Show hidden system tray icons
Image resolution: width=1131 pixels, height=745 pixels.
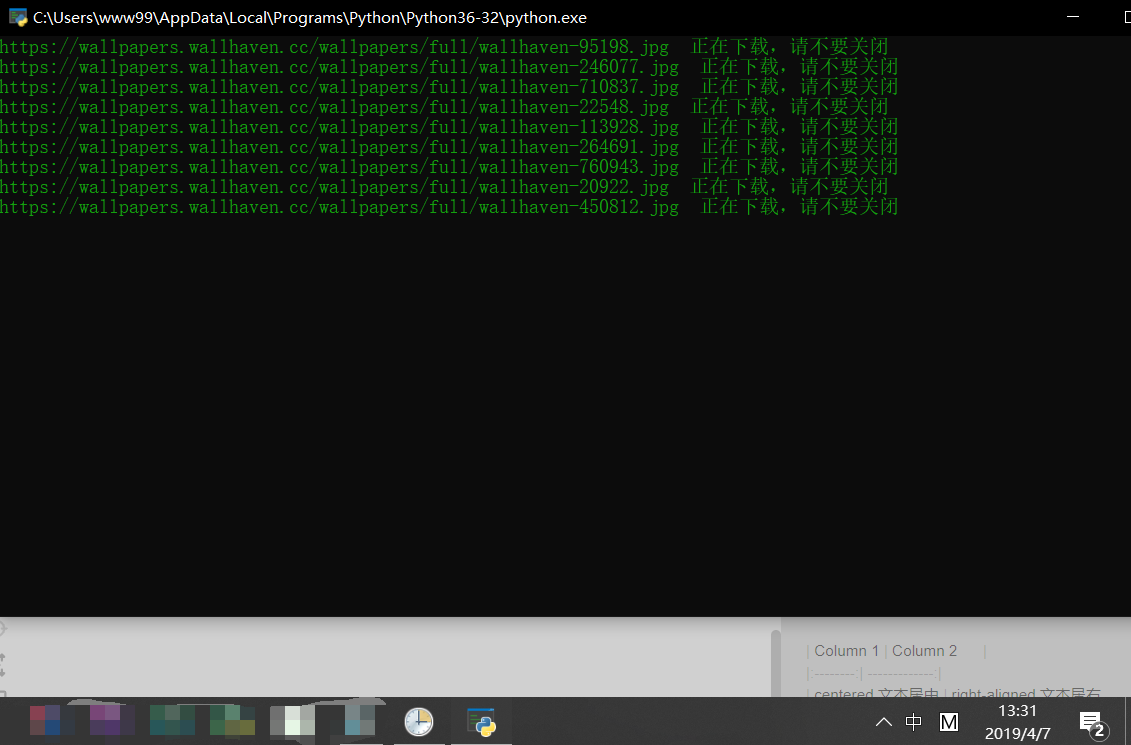click(x=884, y=722)
